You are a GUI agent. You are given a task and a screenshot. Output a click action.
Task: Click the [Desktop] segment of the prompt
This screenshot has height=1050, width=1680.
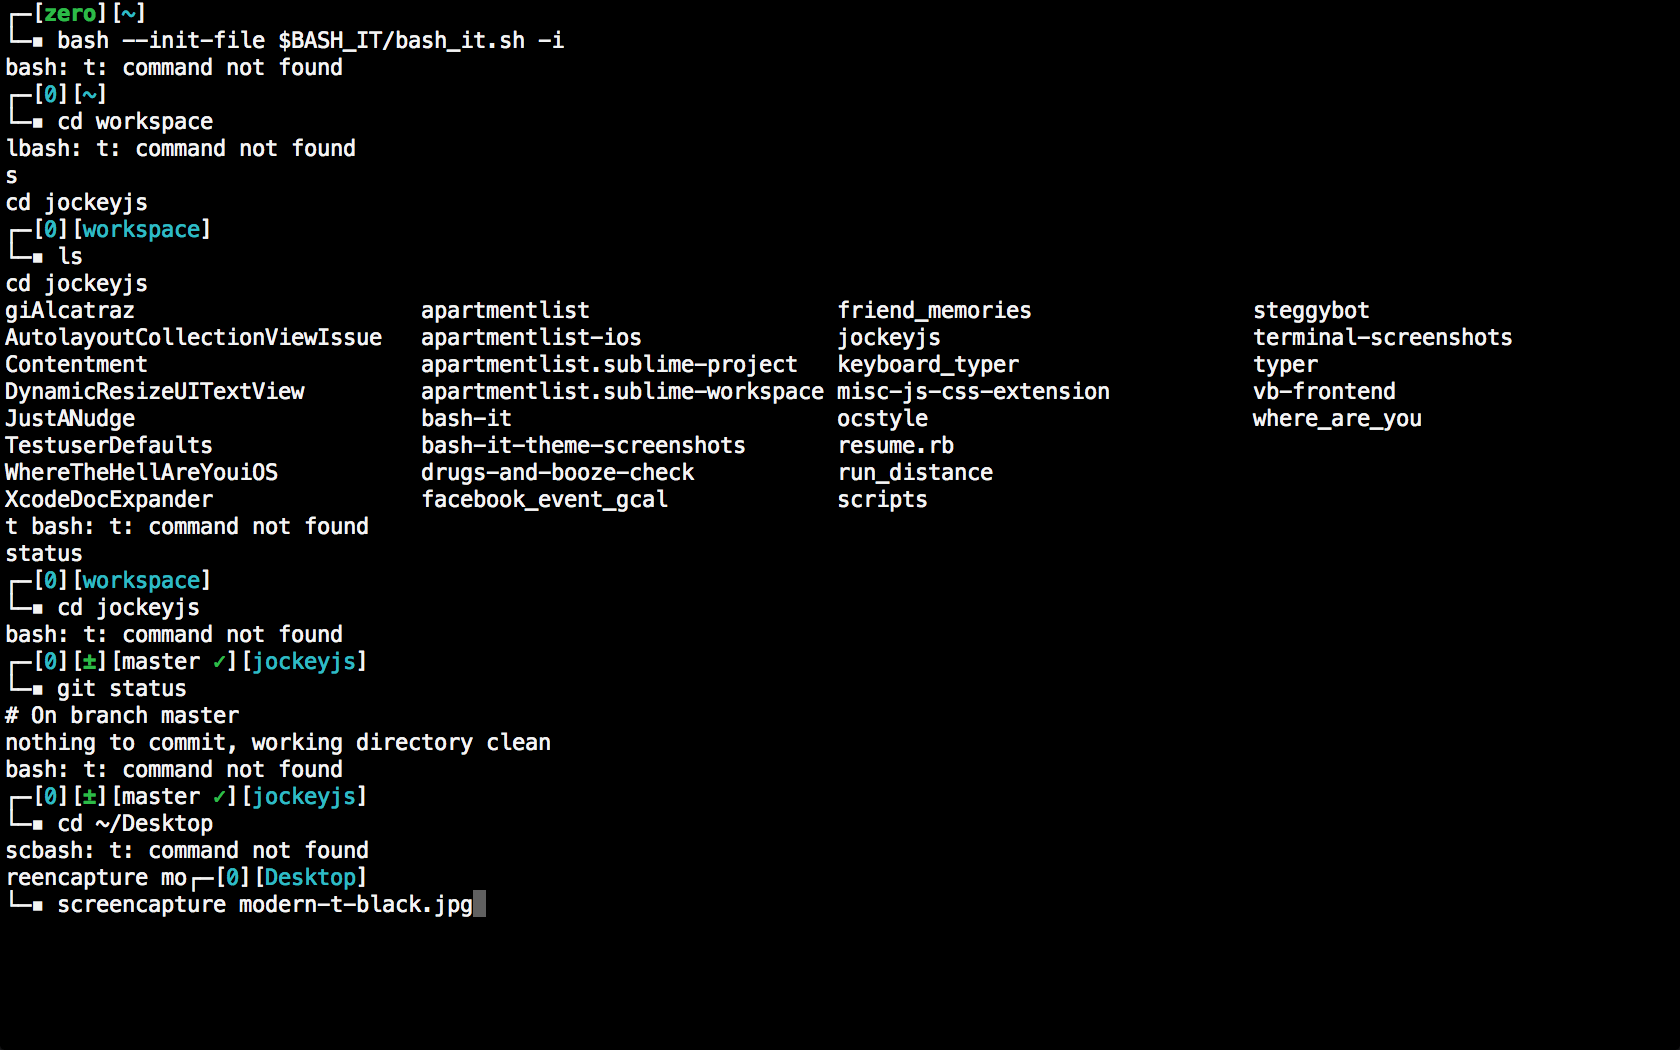[310, 877]
